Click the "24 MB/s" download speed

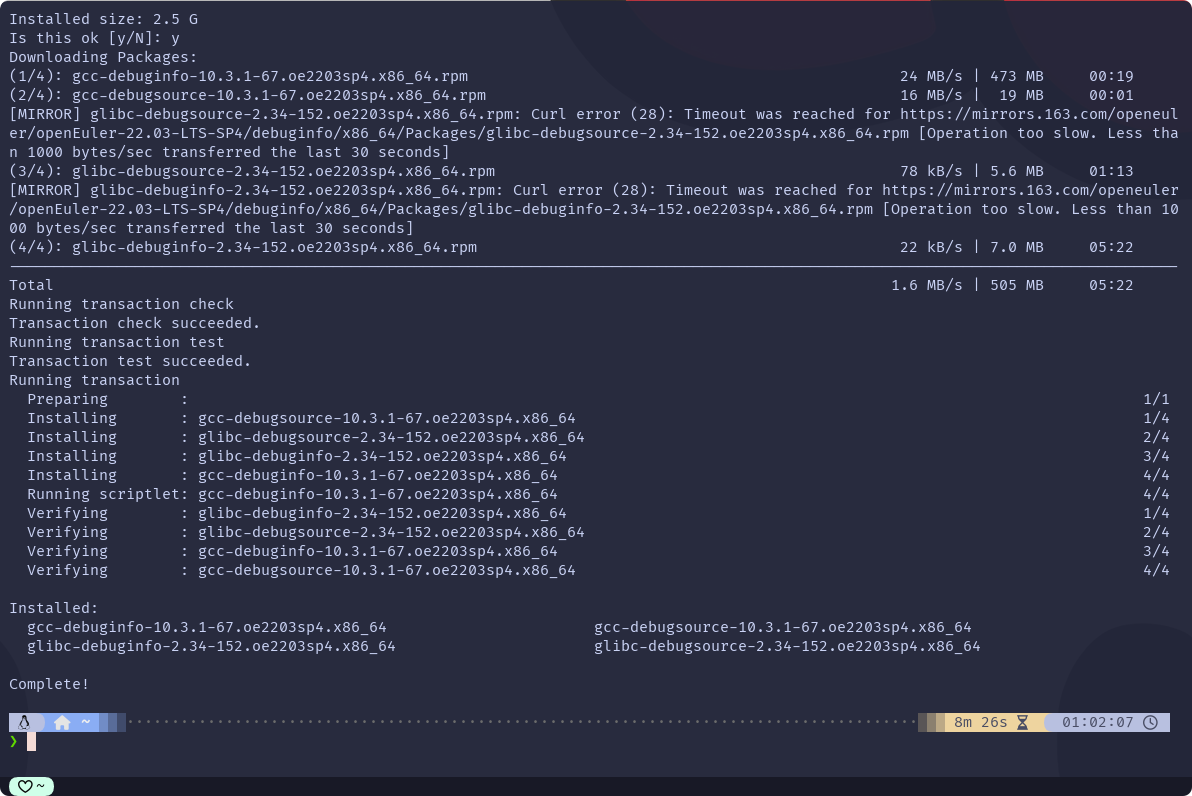[931, 76]
